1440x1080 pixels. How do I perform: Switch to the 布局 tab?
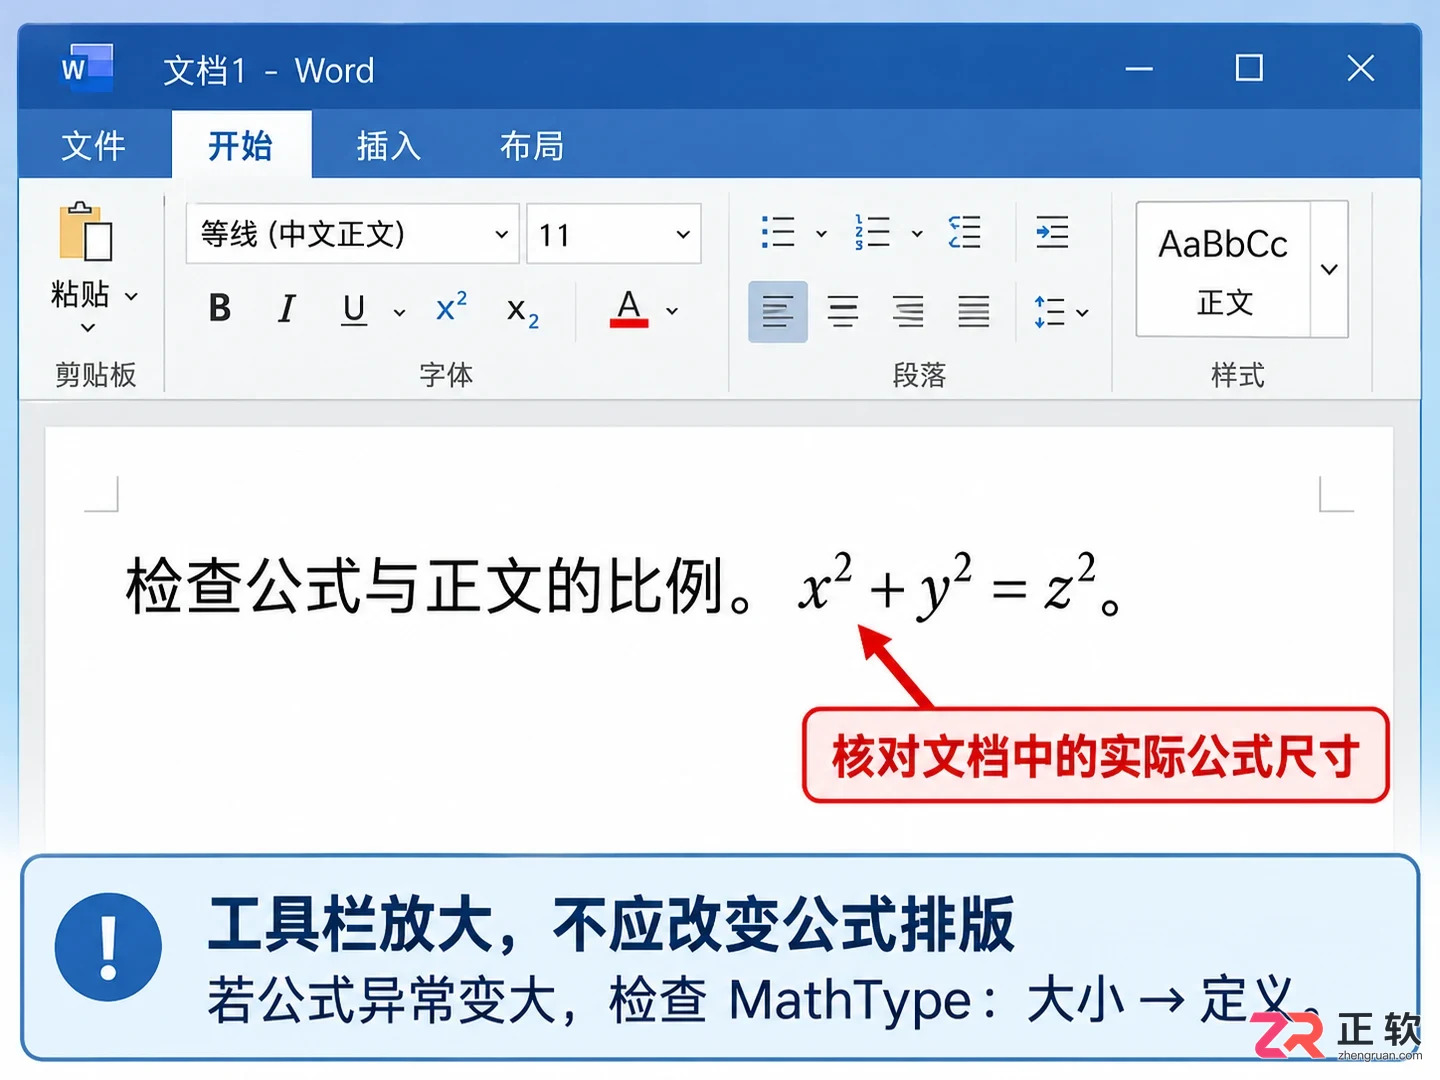532,146
